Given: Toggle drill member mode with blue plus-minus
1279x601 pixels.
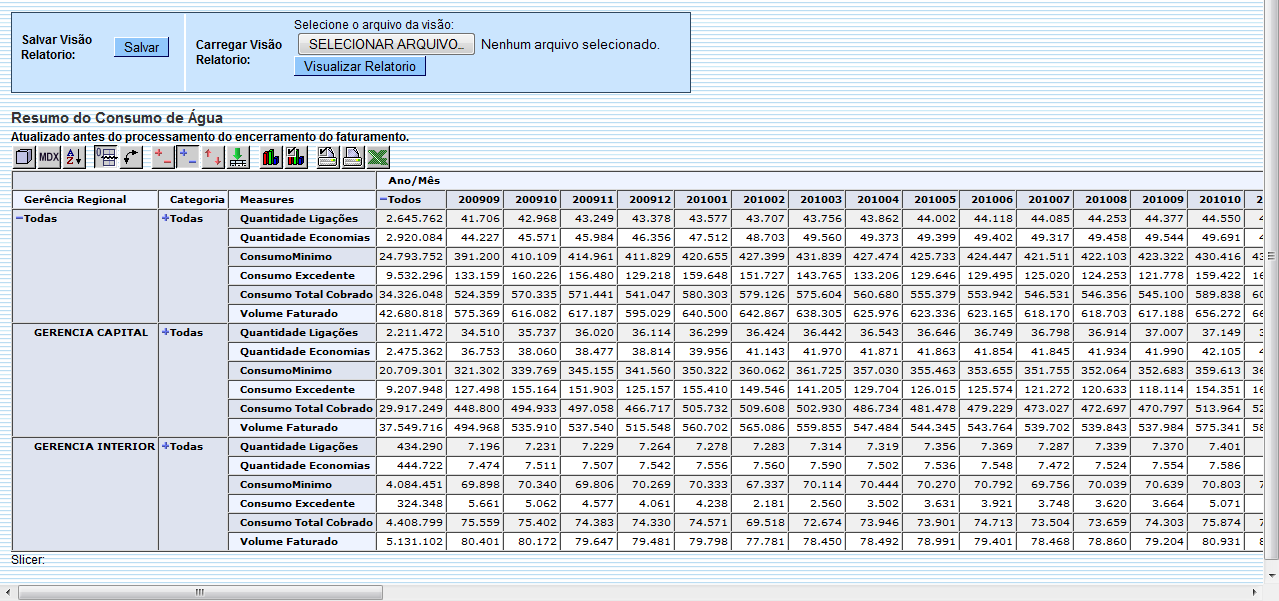Looking at the screenshot, I should click(x=186, y=156).
